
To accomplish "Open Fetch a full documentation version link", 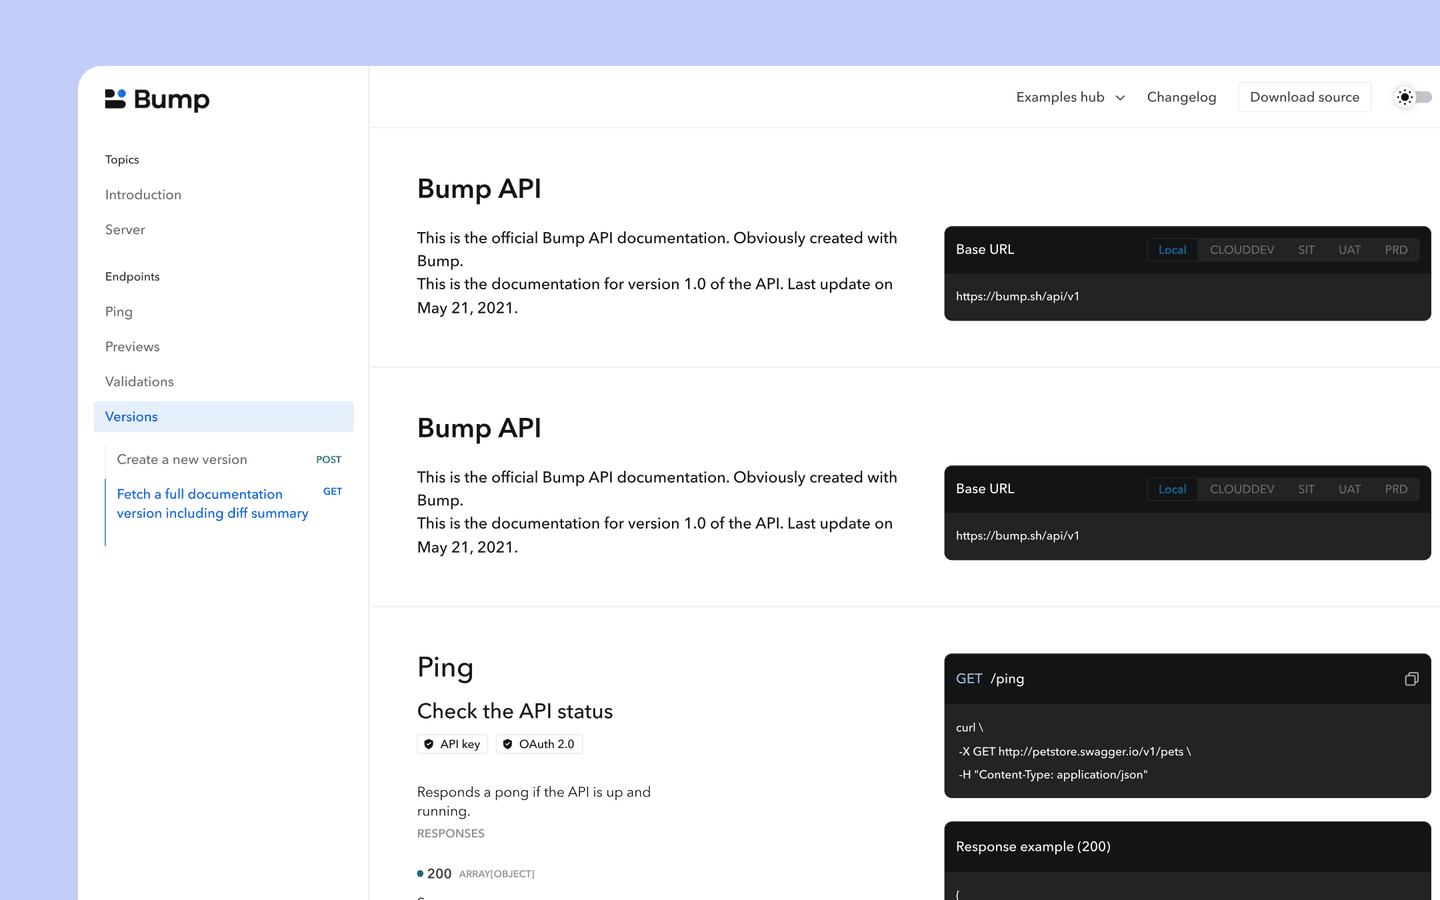I will tap(212, 503).
